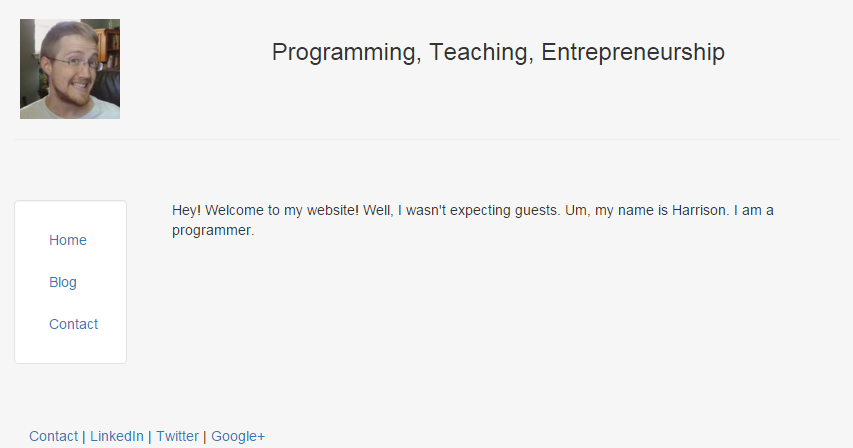
Task: Click the pipe separator between Contact and LinkedIn
Action: click(x=84, y=436)
